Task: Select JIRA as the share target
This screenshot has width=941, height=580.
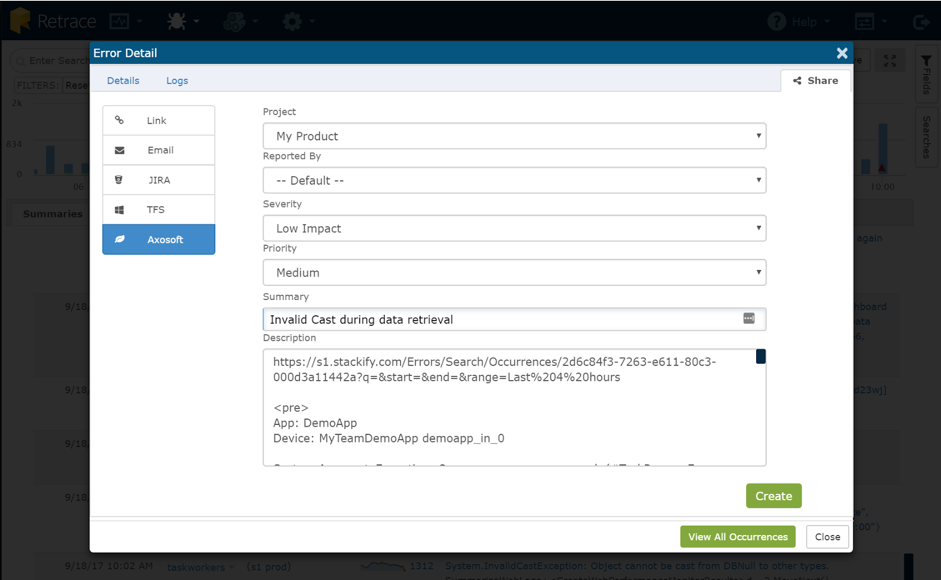Action: pyautogui.click(x=158, y=180)
